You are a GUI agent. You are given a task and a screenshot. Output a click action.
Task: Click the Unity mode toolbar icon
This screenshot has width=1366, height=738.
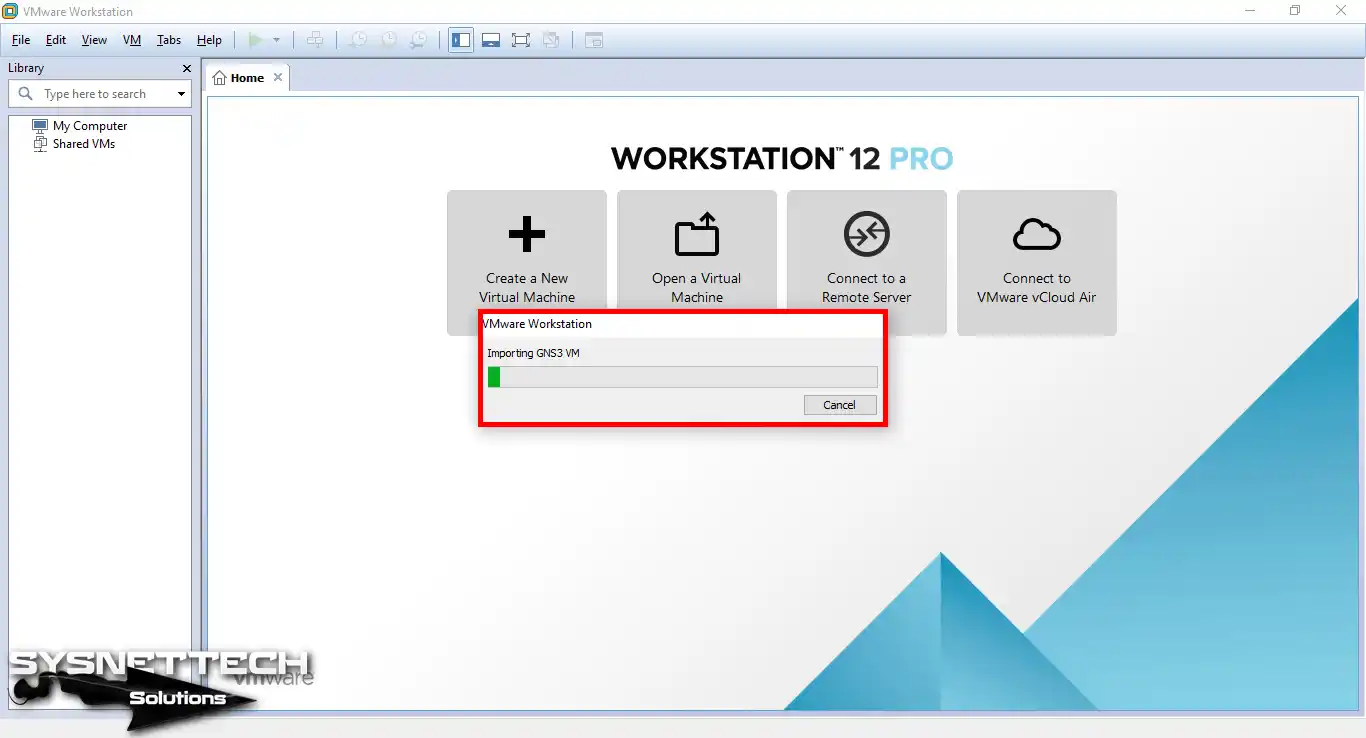pyautogui.click(x=551, y=40)
